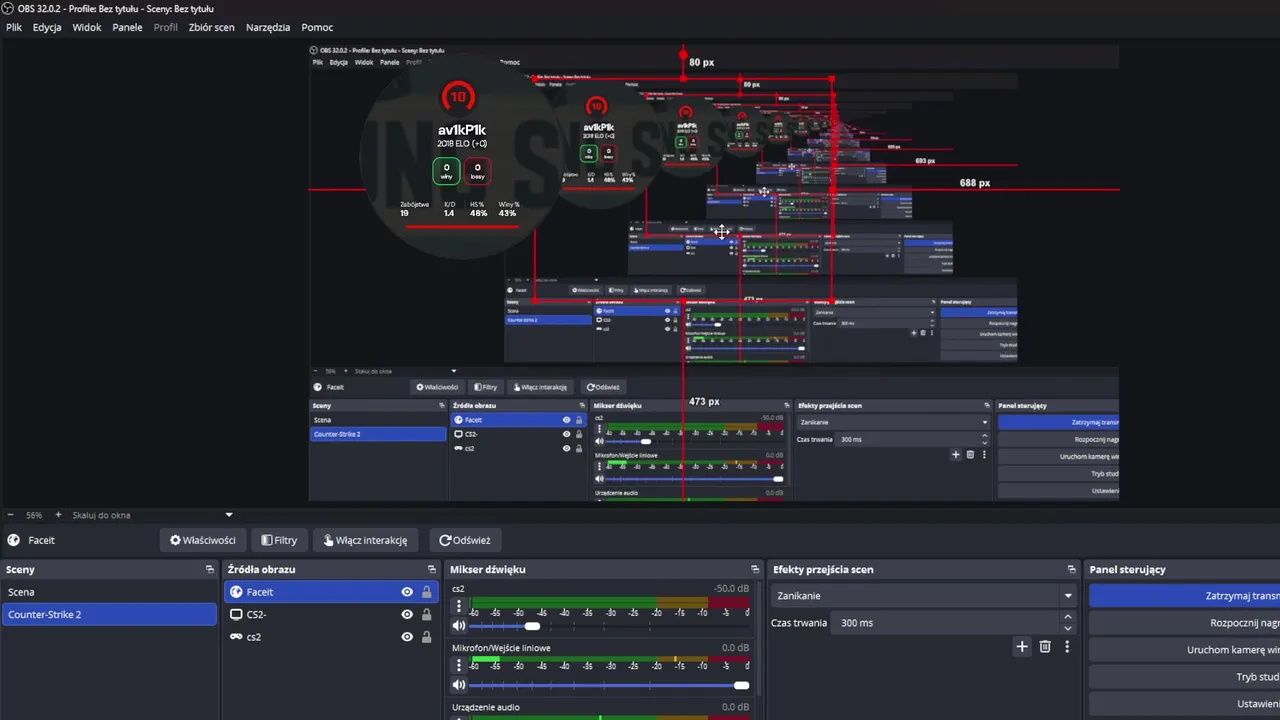Click the Faceit icon in source toolbar
Viewport: 1280px width, 720px height.
pyautogui.click(x=13, y=540)
